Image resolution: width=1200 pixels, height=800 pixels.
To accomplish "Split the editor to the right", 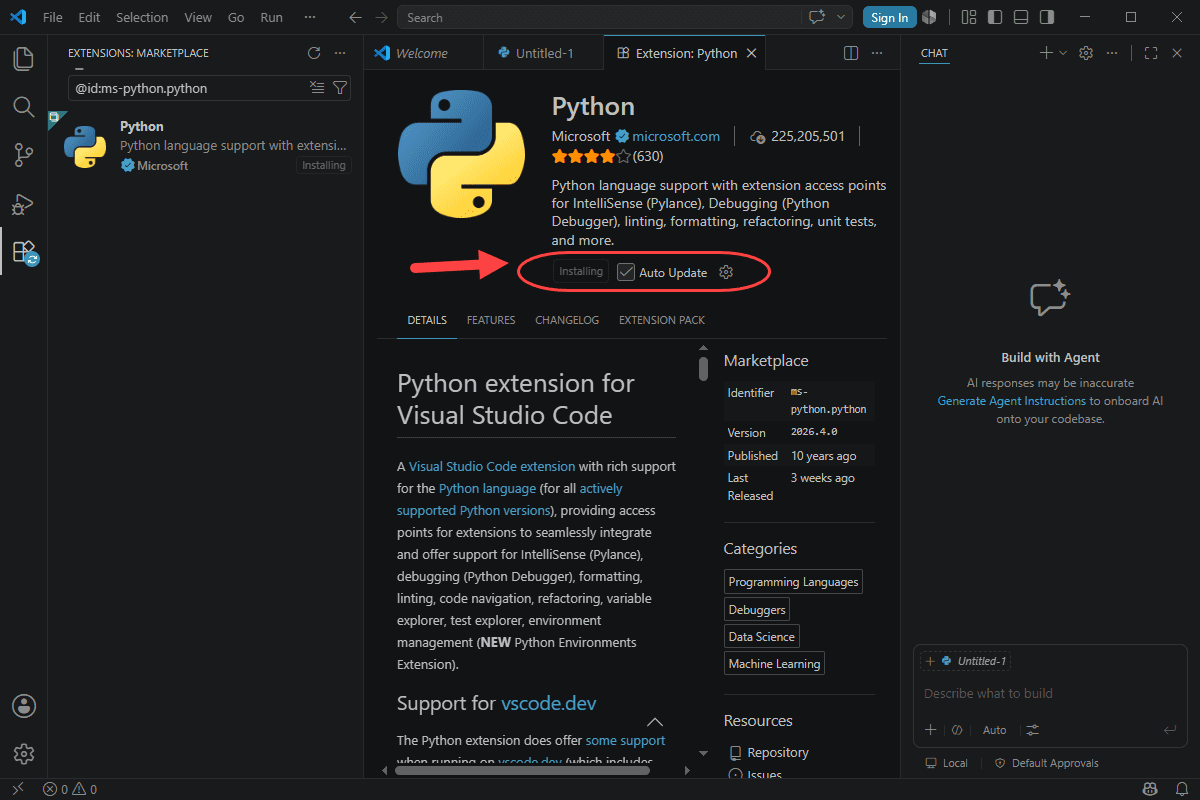I will pyautogui.click(x=851, y=53).
